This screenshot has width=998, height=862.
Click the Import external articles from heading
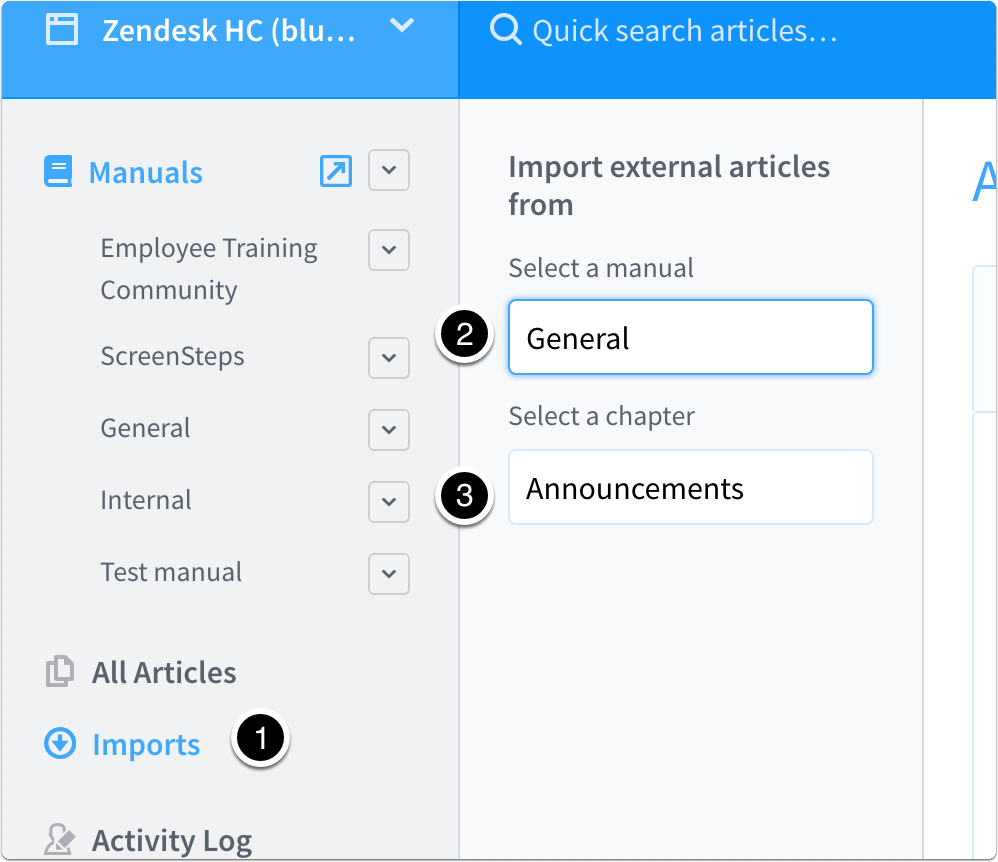click(669, 186)
